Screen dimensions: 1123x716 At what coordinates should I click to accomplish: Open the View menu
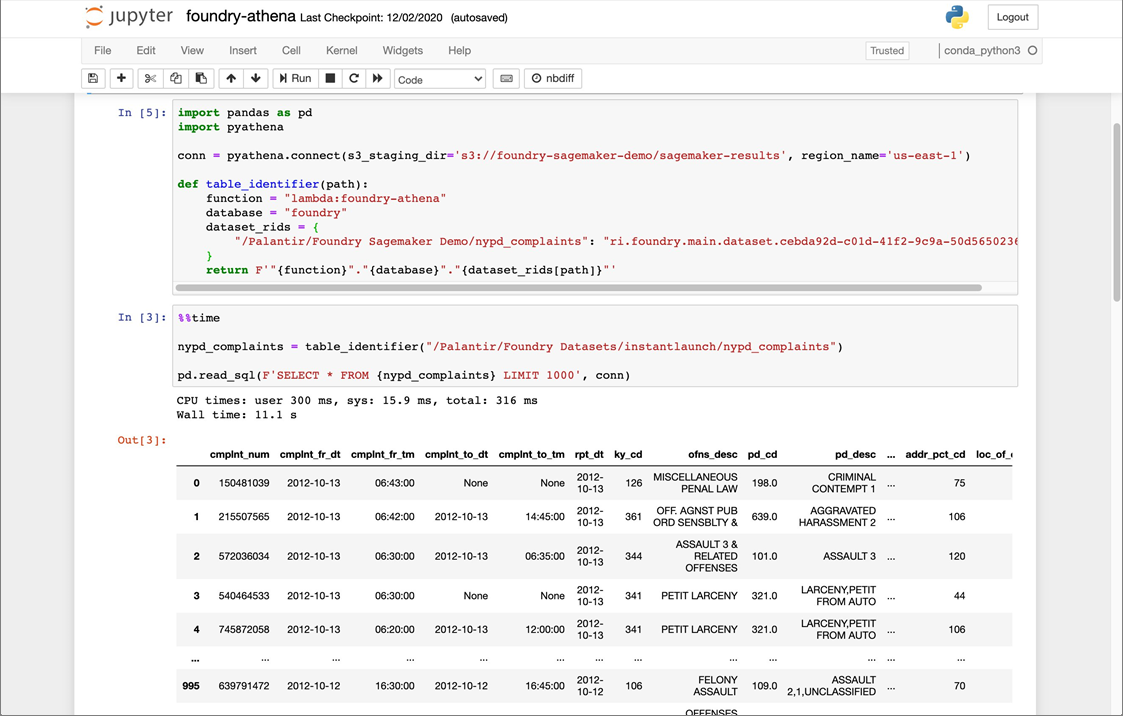(192, 50)
